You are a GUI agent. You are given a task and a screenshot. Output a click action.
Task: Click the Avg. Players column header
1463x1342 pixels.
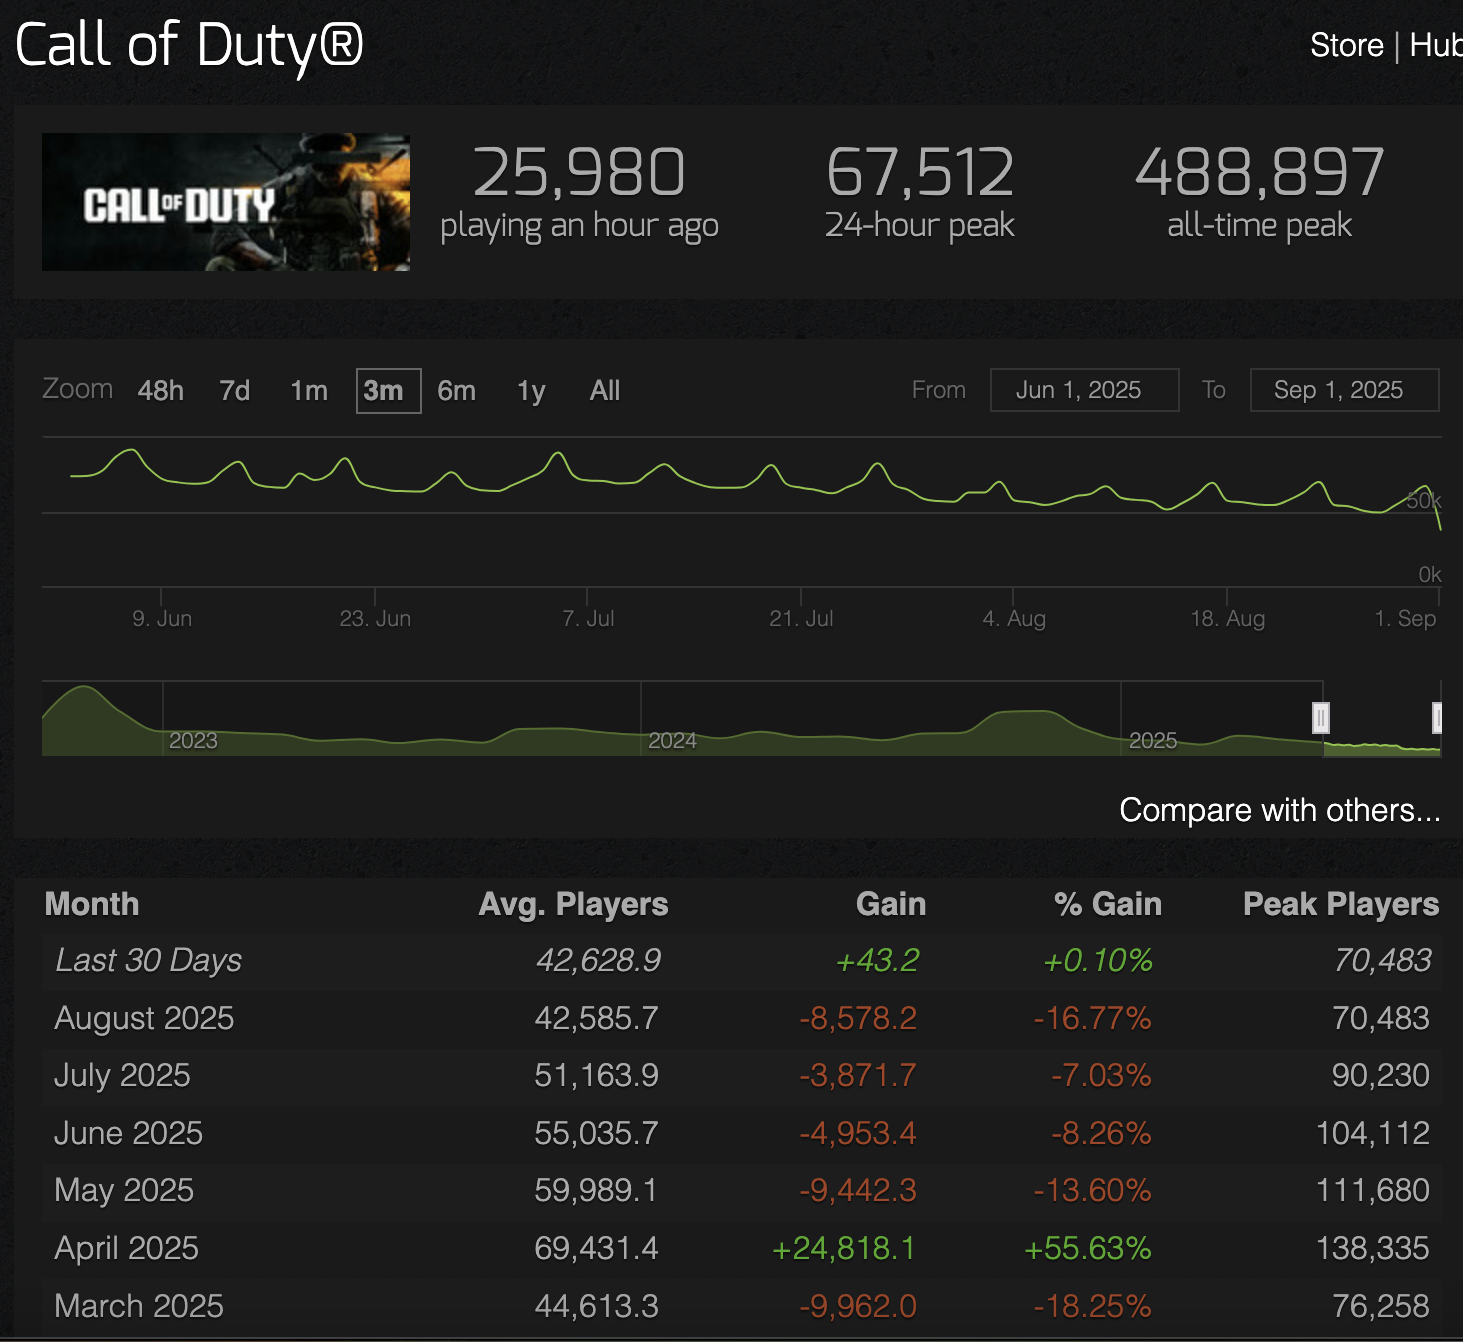click(x=573, y=904)
